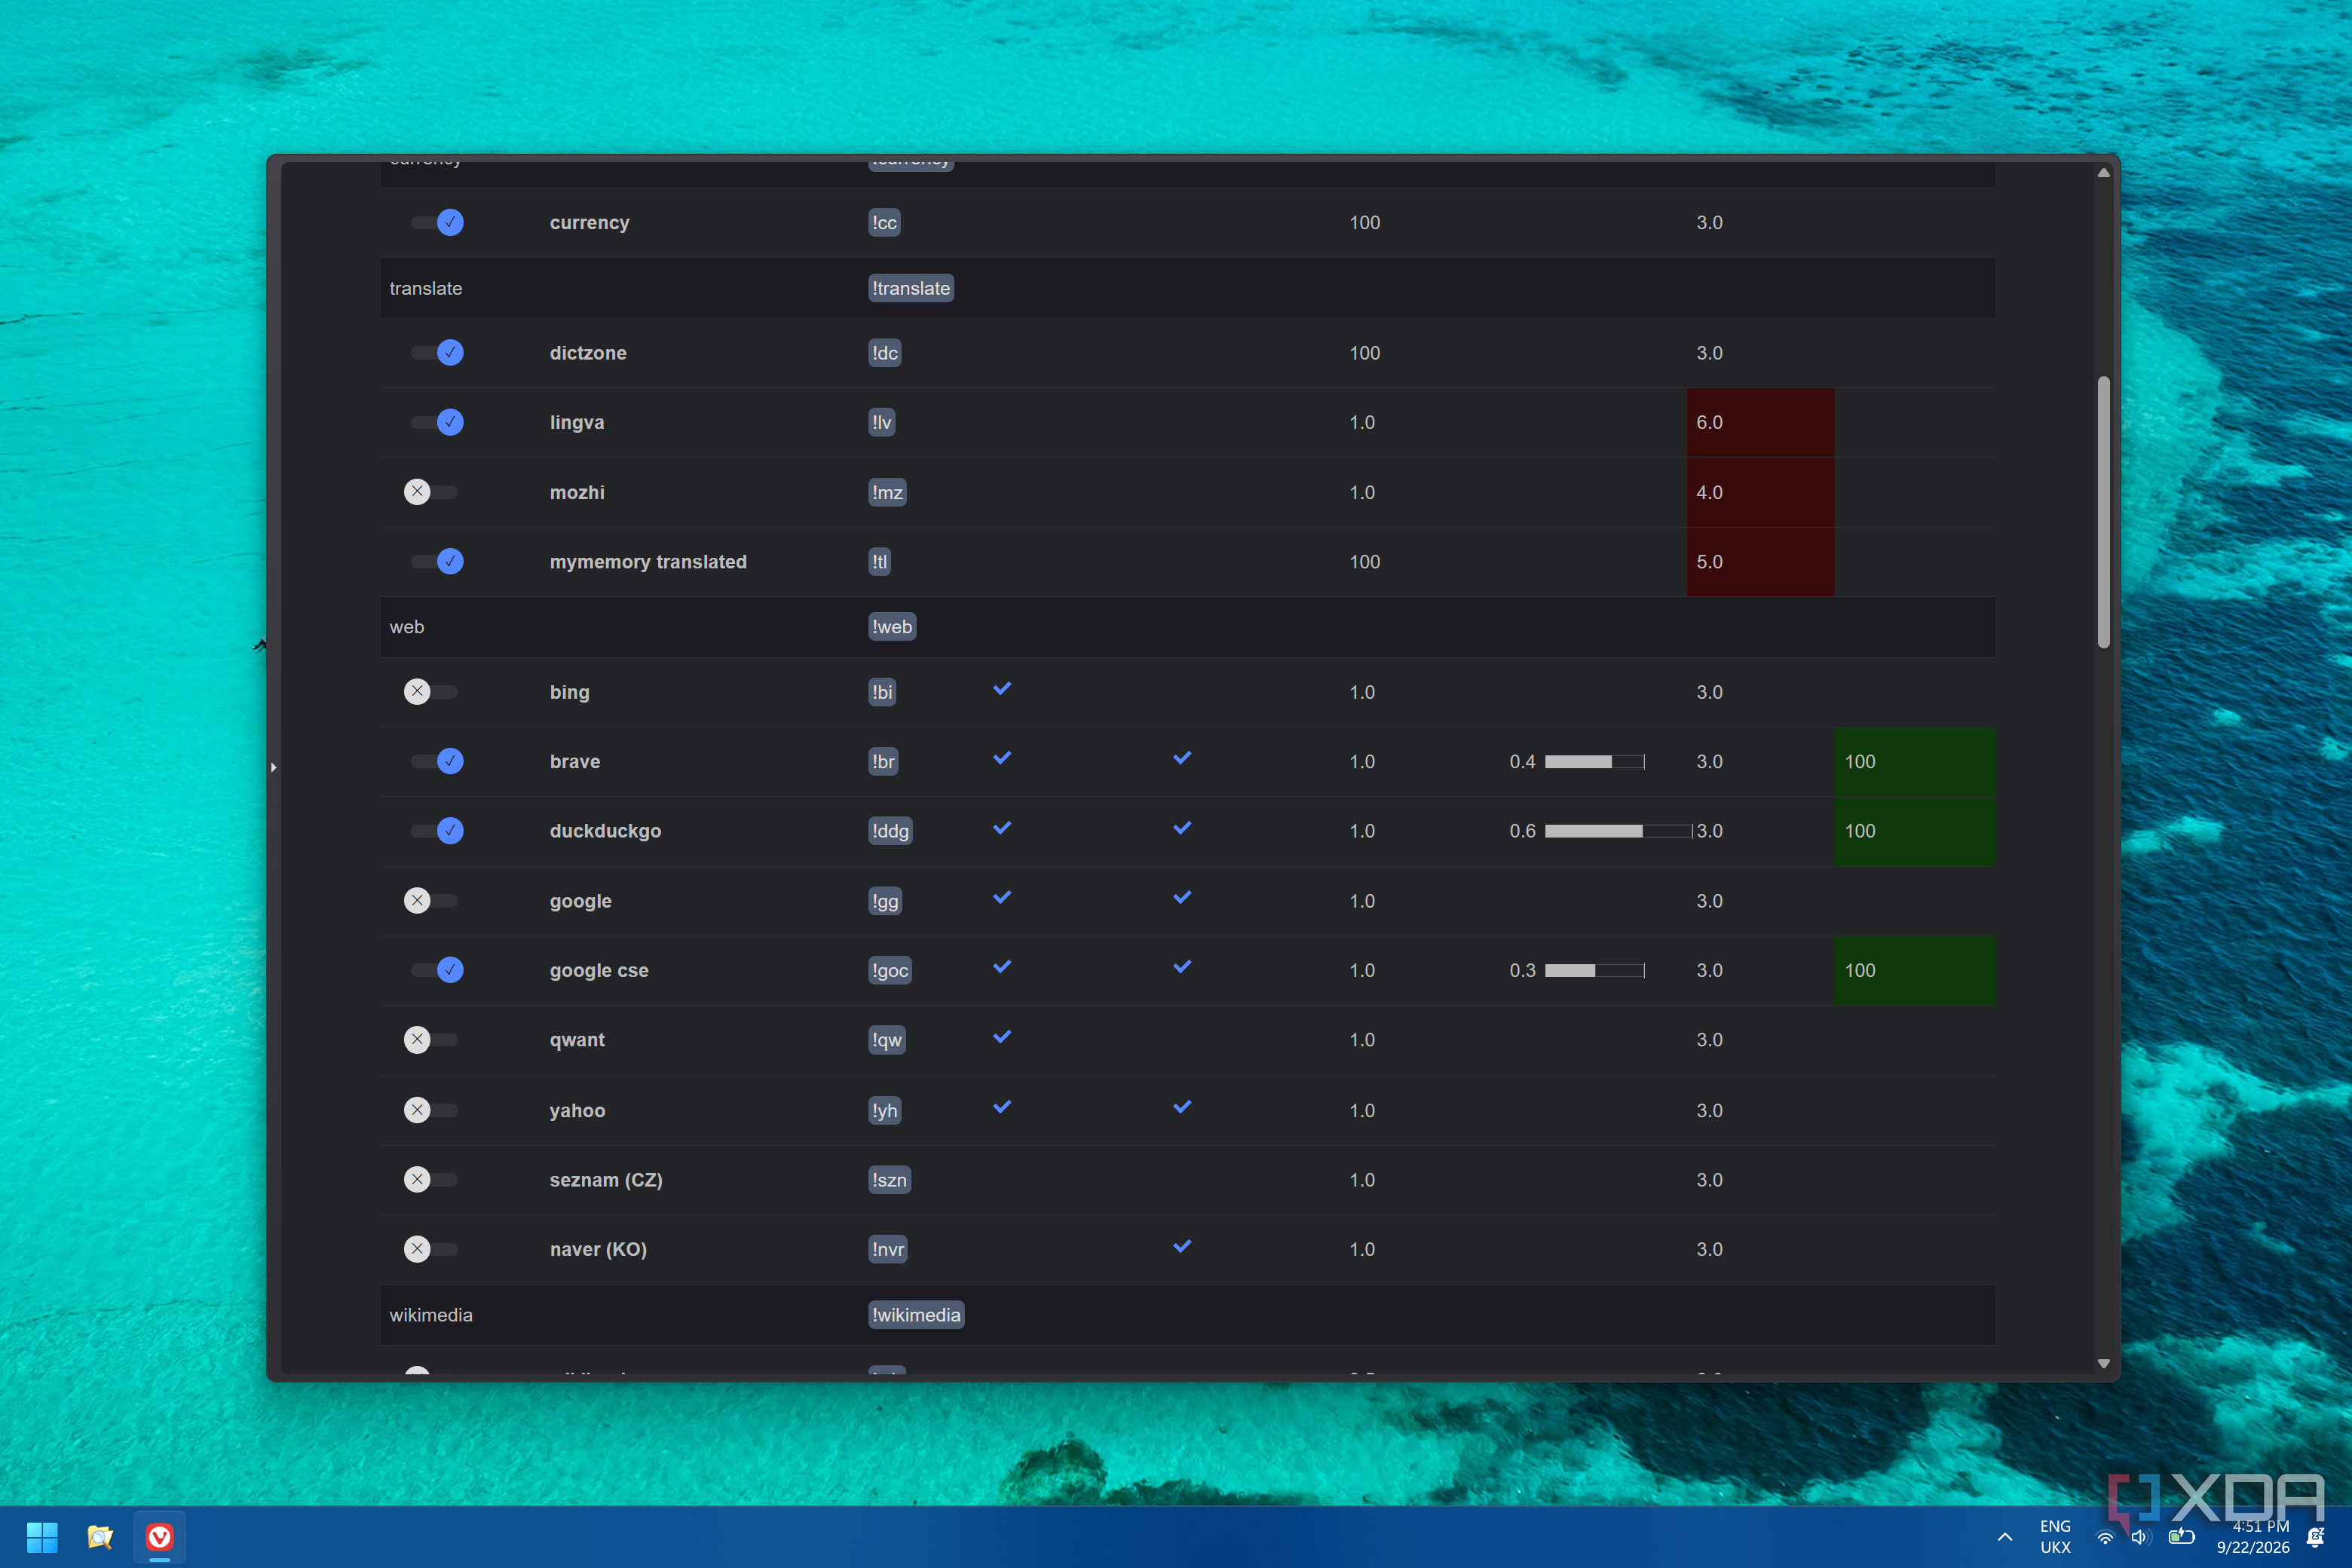This screenshot has height=1568, width=2352.
Task: Enable the qwant engine
Action: (x=431, y=1040)
